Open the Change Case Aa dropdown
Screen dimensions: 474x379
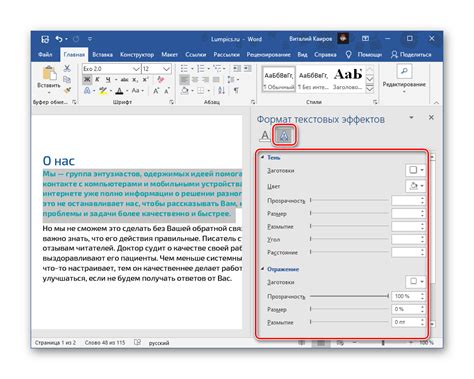point(137,90)
